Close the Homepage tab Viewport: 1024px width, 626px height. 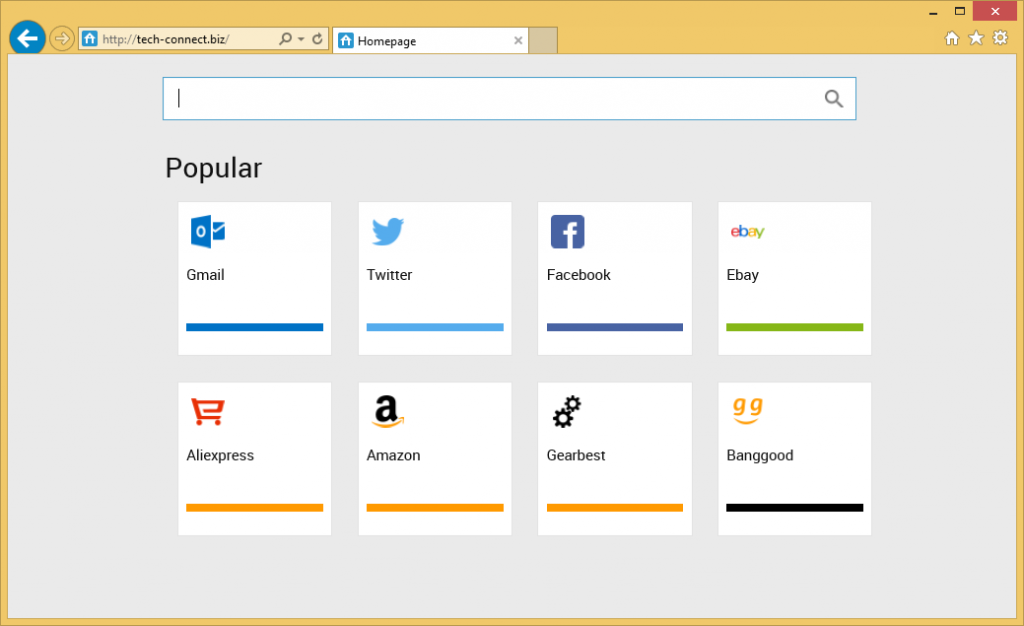[518, 41]
